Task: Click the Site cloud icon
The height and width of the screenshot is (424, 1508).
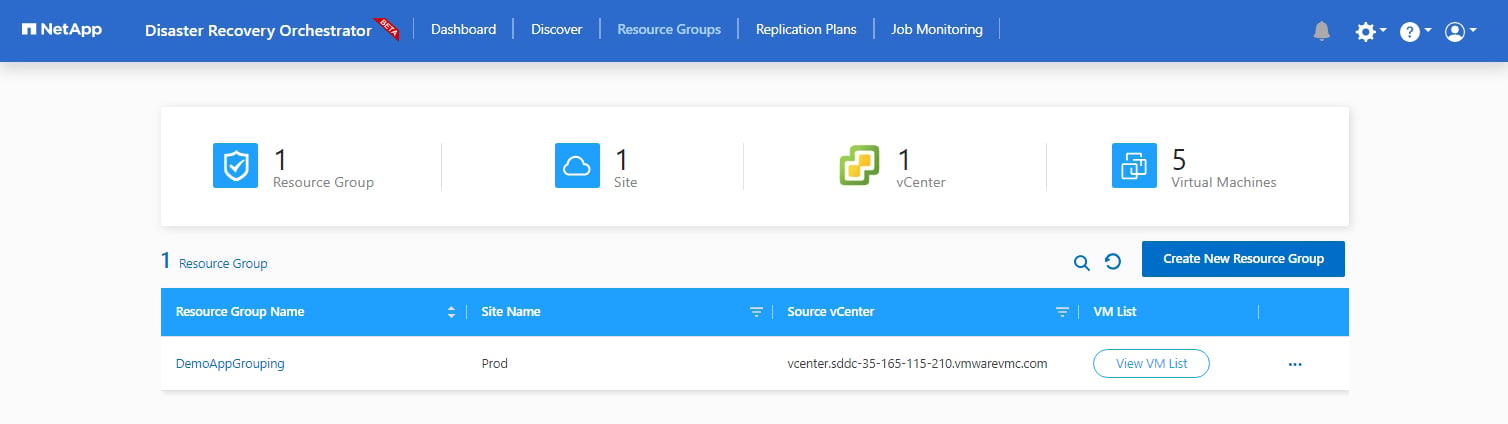Action: [x=577, y=165]
